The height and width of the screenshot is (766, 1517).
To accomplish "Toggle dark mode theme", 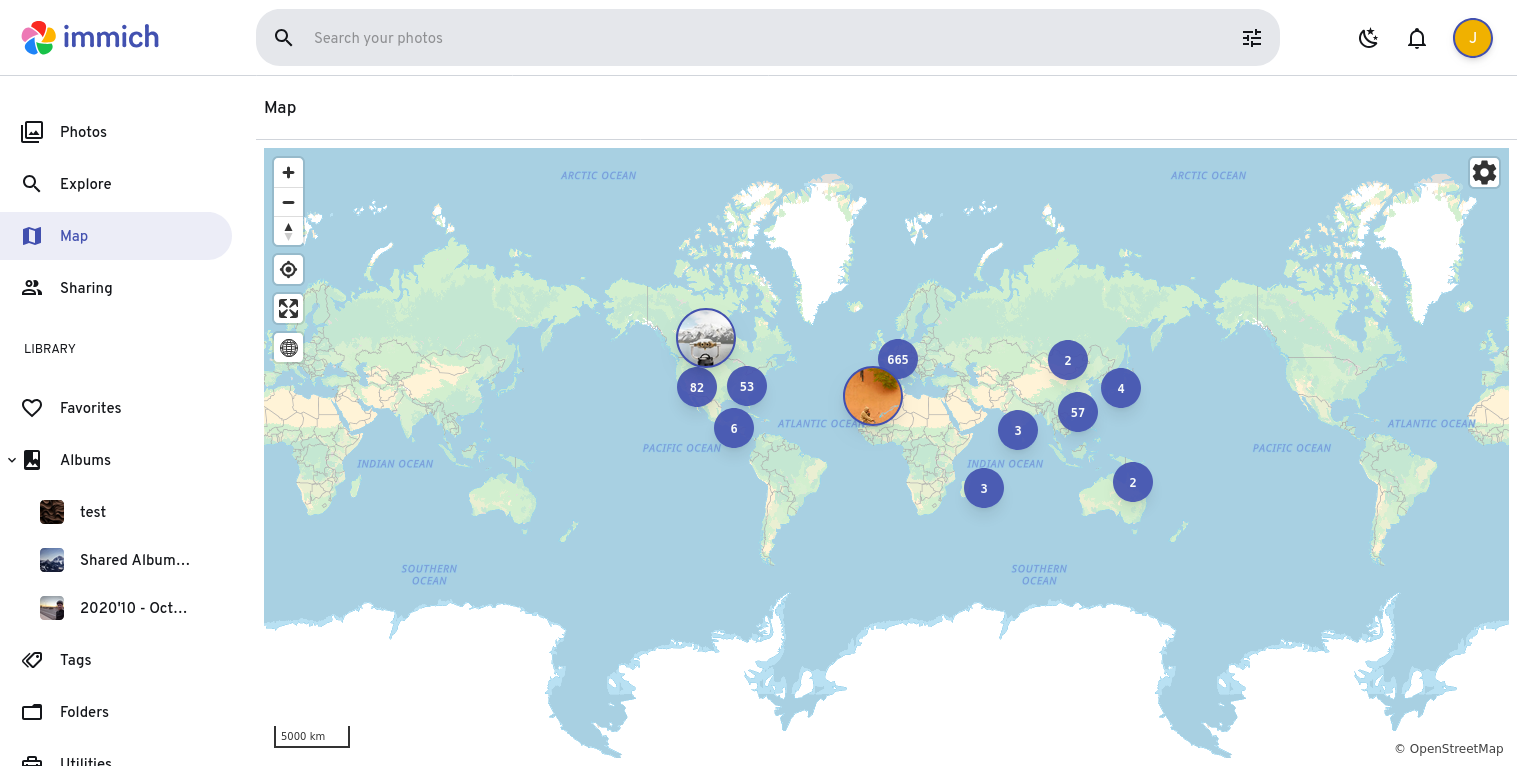I will (1368, 38).
